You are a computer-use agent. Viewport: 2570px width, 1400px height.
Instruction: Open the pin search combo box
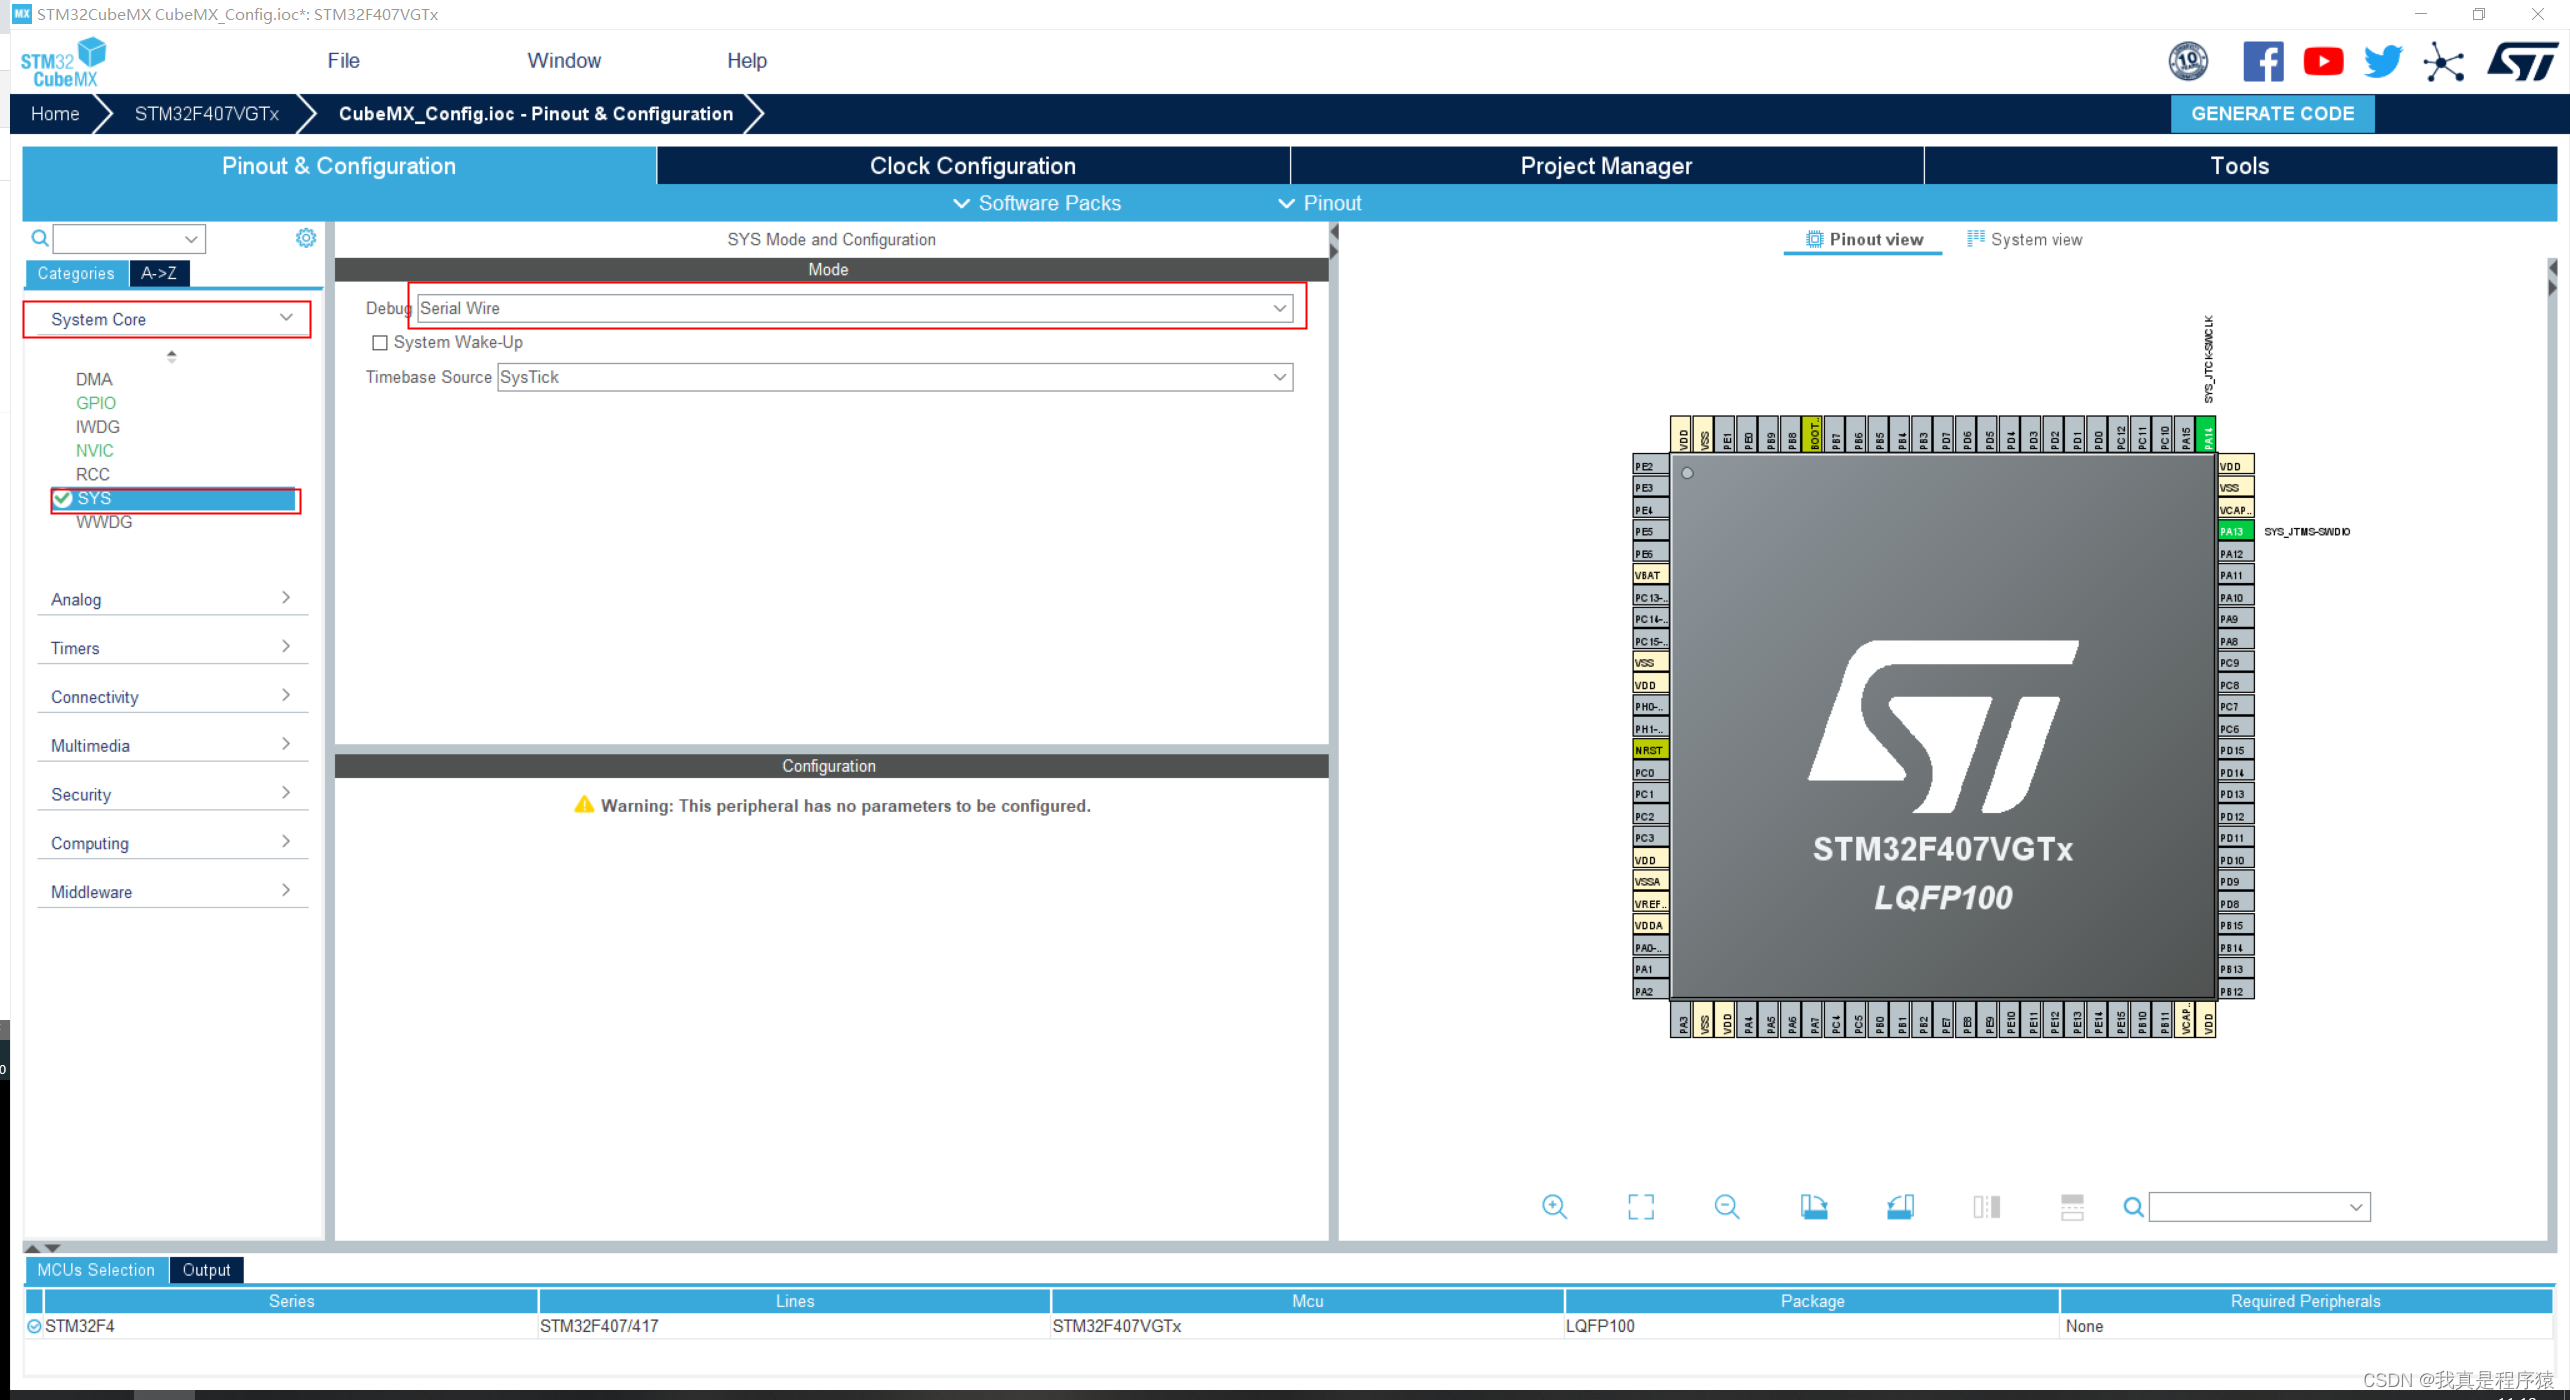[2259, 1208]
